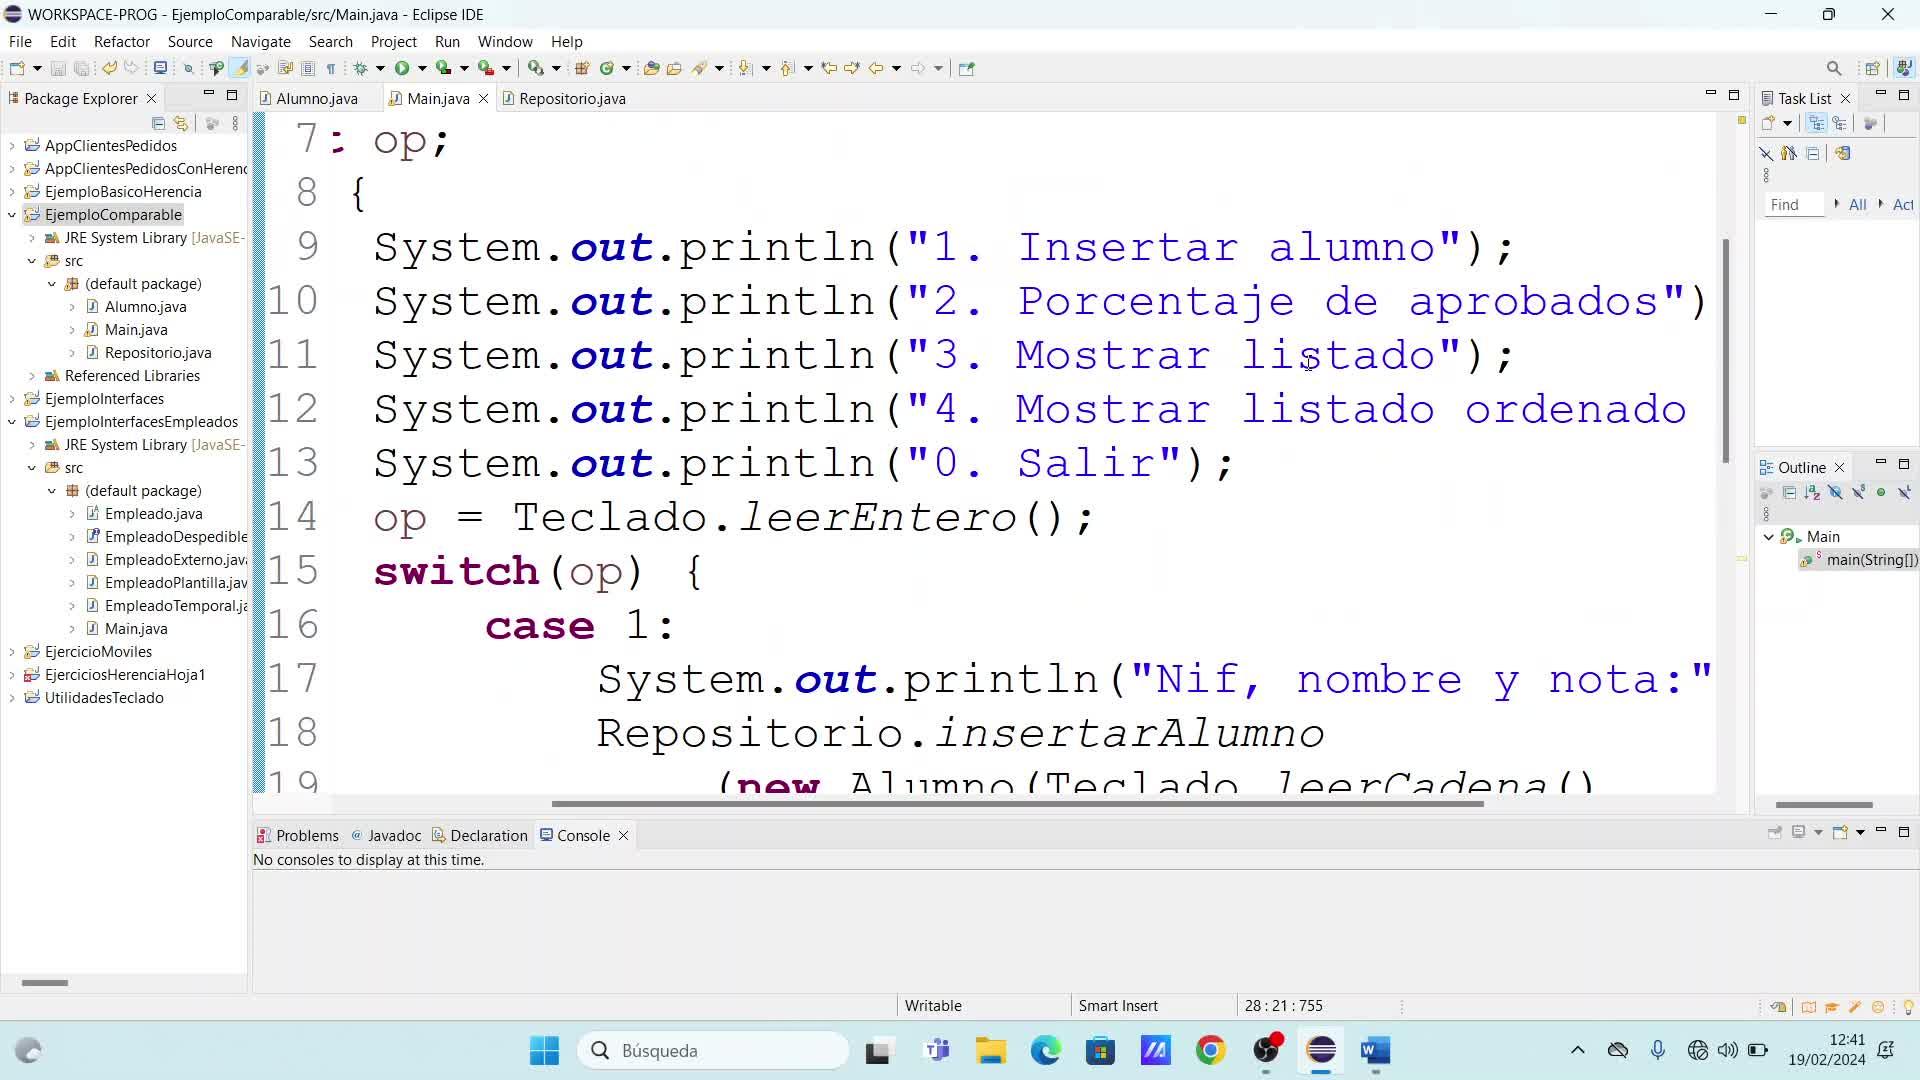1920x1080 pixels.
Task: Switch to the Repositorio.java editor tab
Action: point(572,98)
